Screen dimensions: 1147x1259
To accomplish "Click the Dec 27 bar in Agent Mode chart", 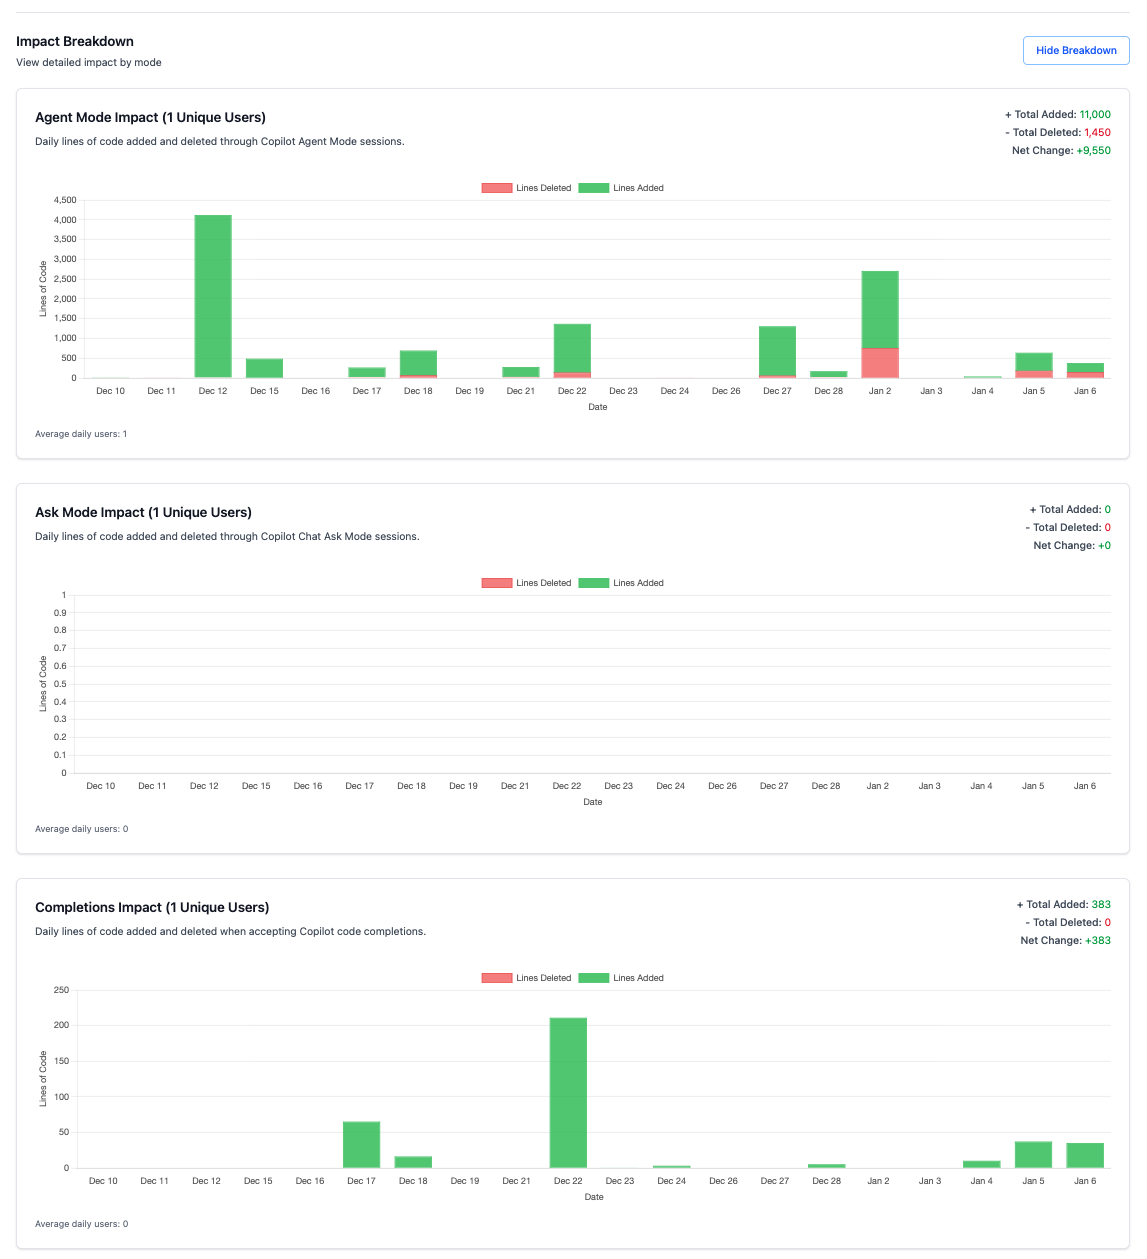I will [x=777, y=350].
